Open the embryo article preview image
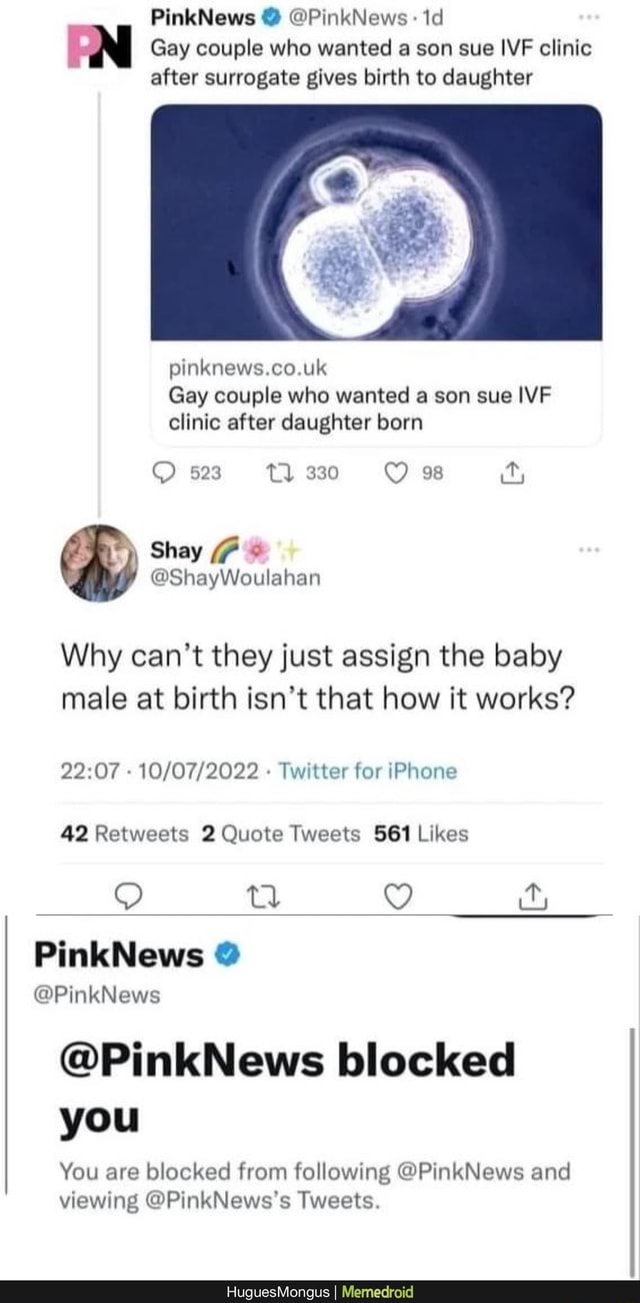640x1303 pixels. (x=376, y=222)
